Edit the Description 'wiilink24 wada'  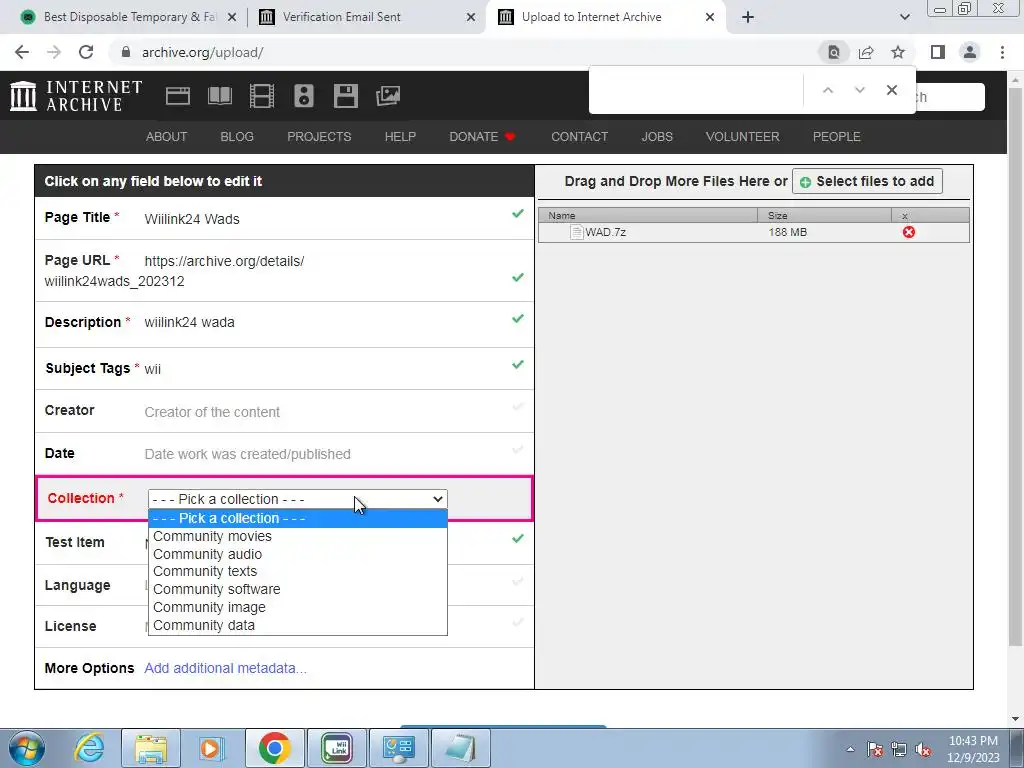pyautogui.click(x=189, y=322)
